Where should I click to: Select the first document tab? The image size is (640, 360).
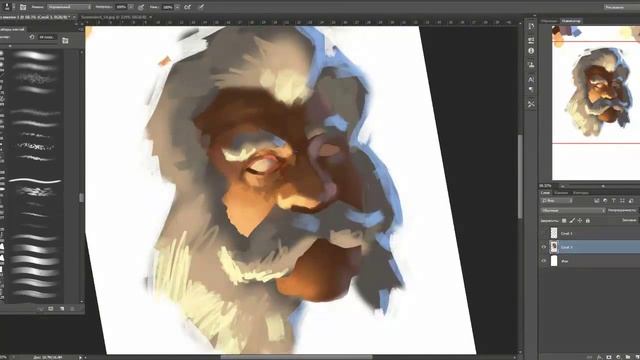coord(34,17)
